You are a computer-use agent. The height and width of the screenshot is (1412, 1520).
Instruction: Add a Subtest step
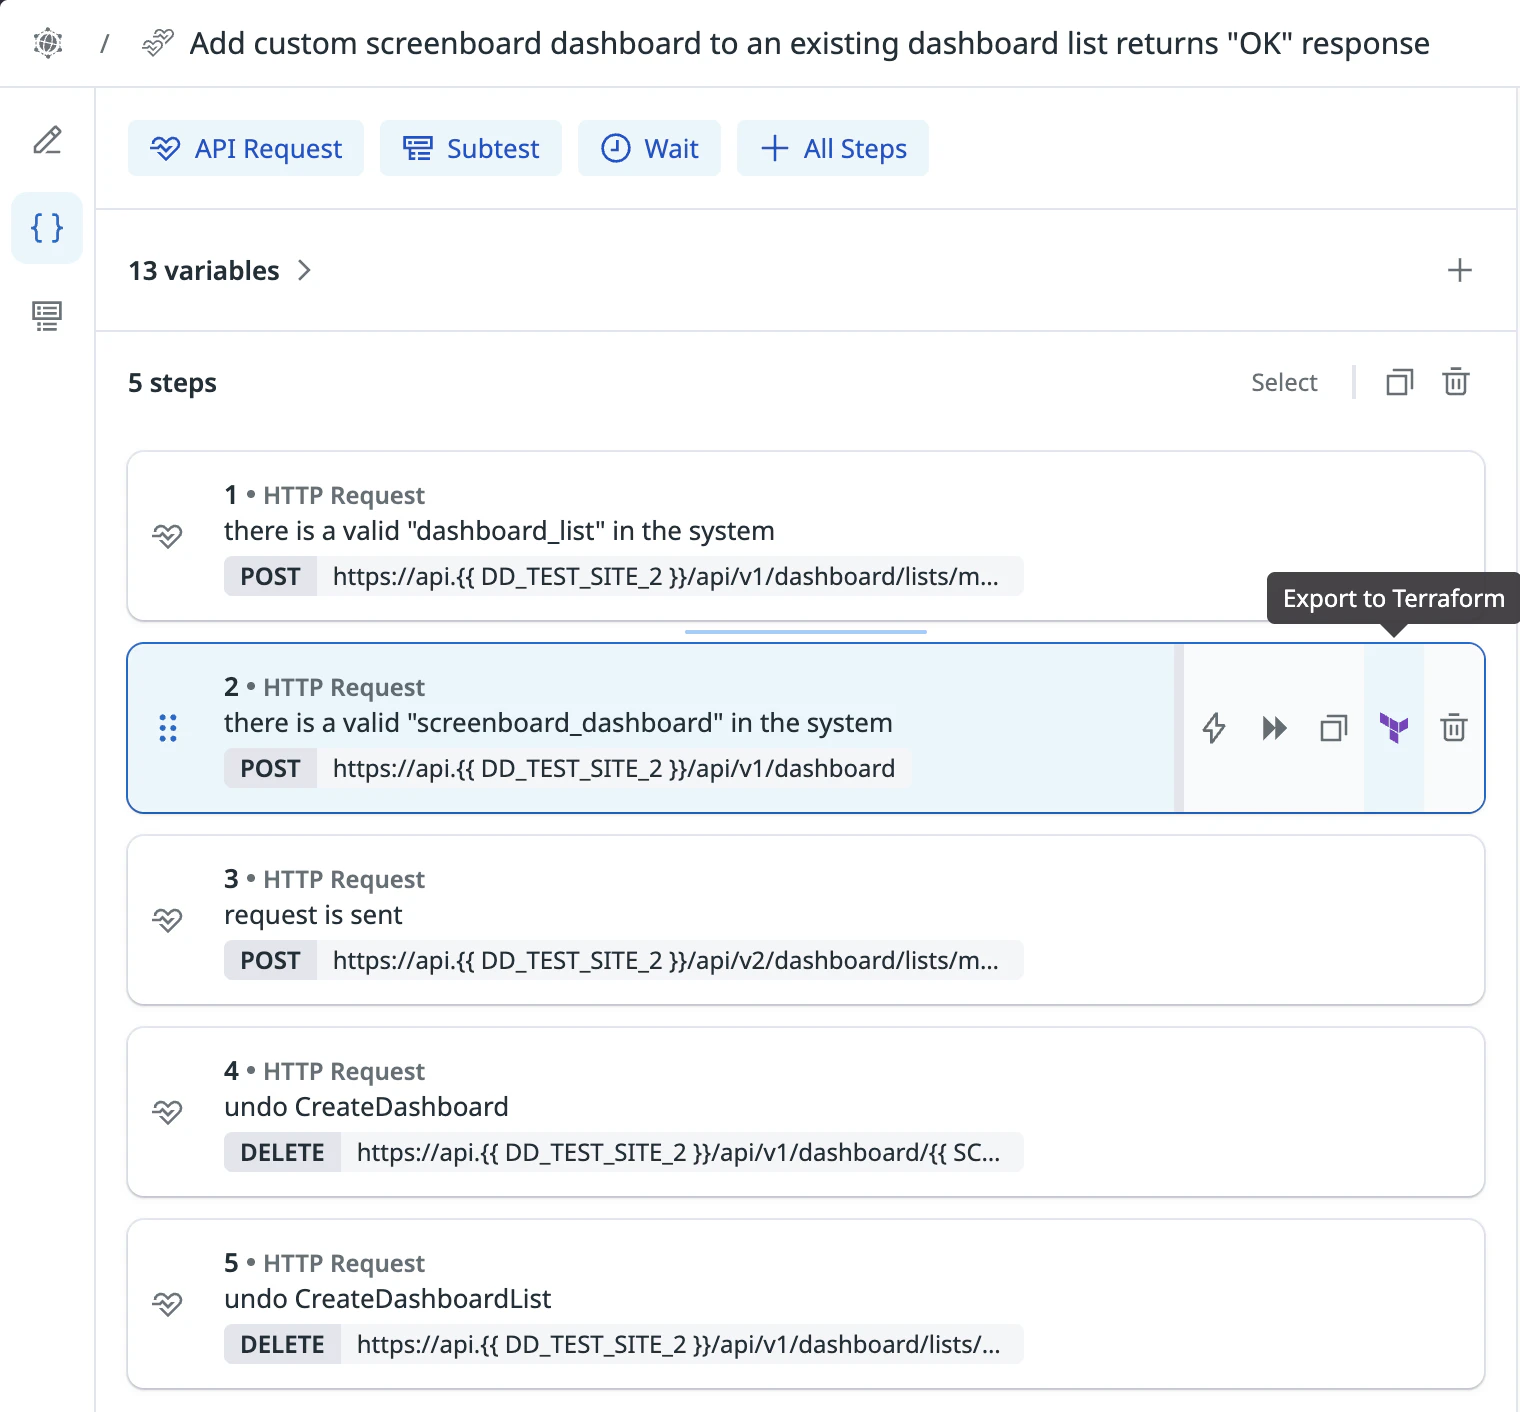coord(471,149)
